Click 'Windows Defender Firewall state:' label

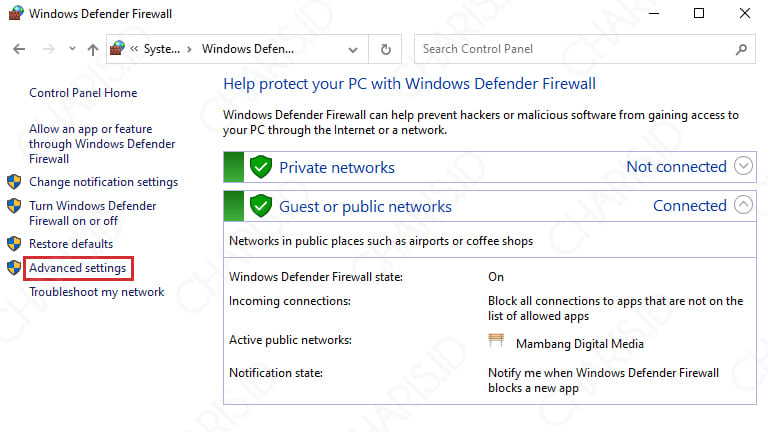click(316, 277)
